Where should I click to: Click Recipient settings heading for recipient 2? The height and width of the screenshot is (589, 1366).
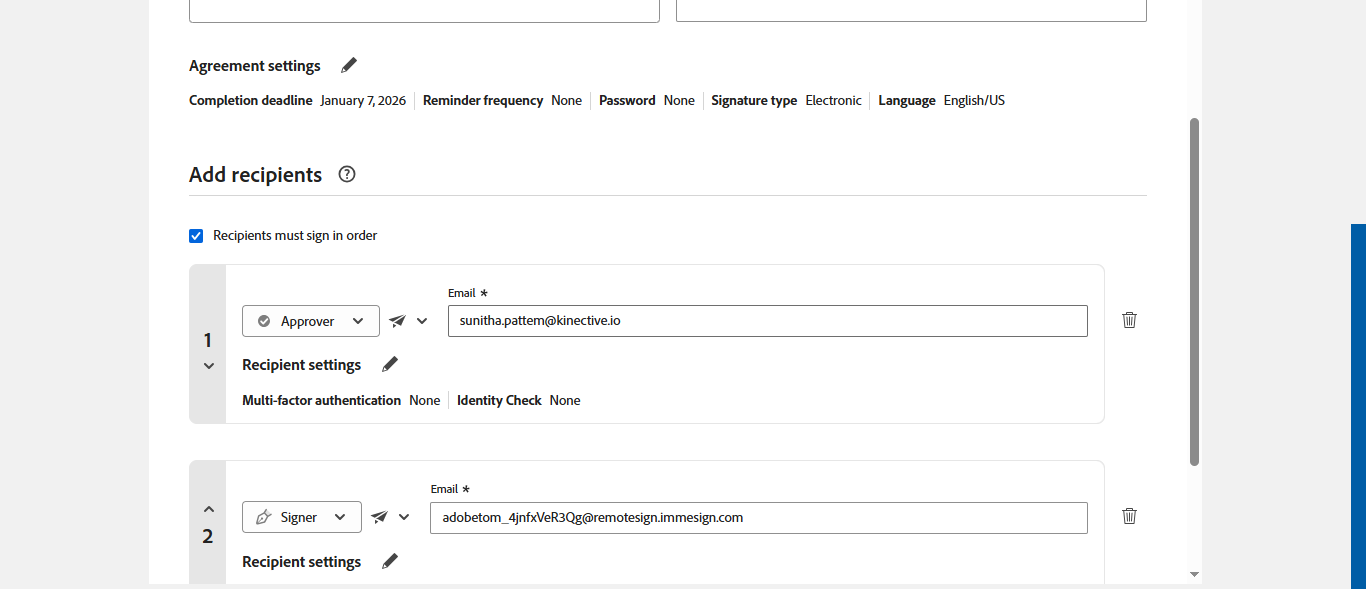pos(301,562)
